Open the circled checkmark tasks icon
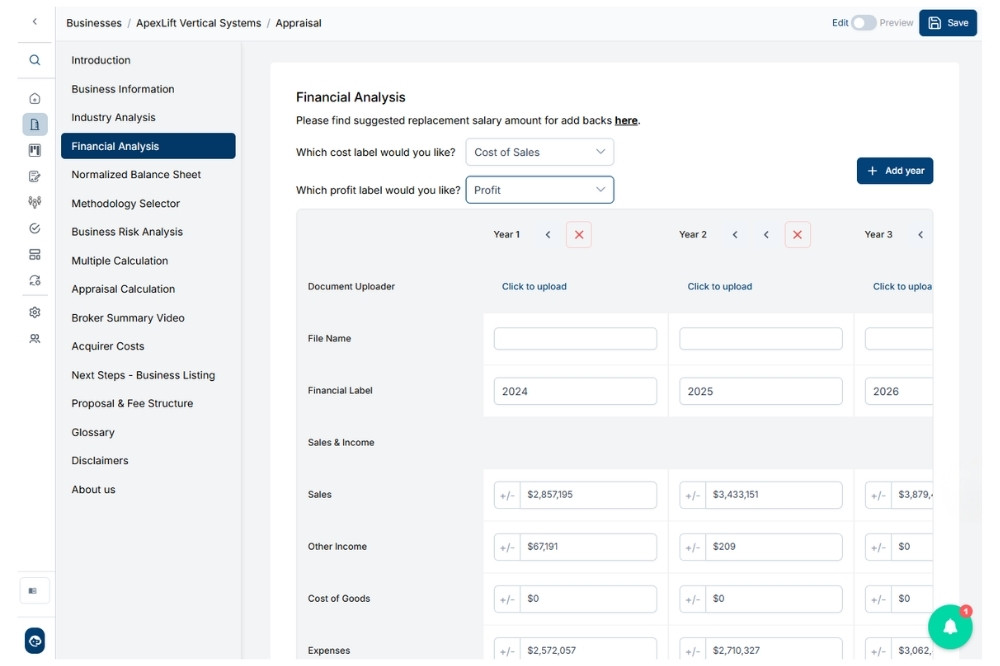1000x666 pixels. (34, 228)
